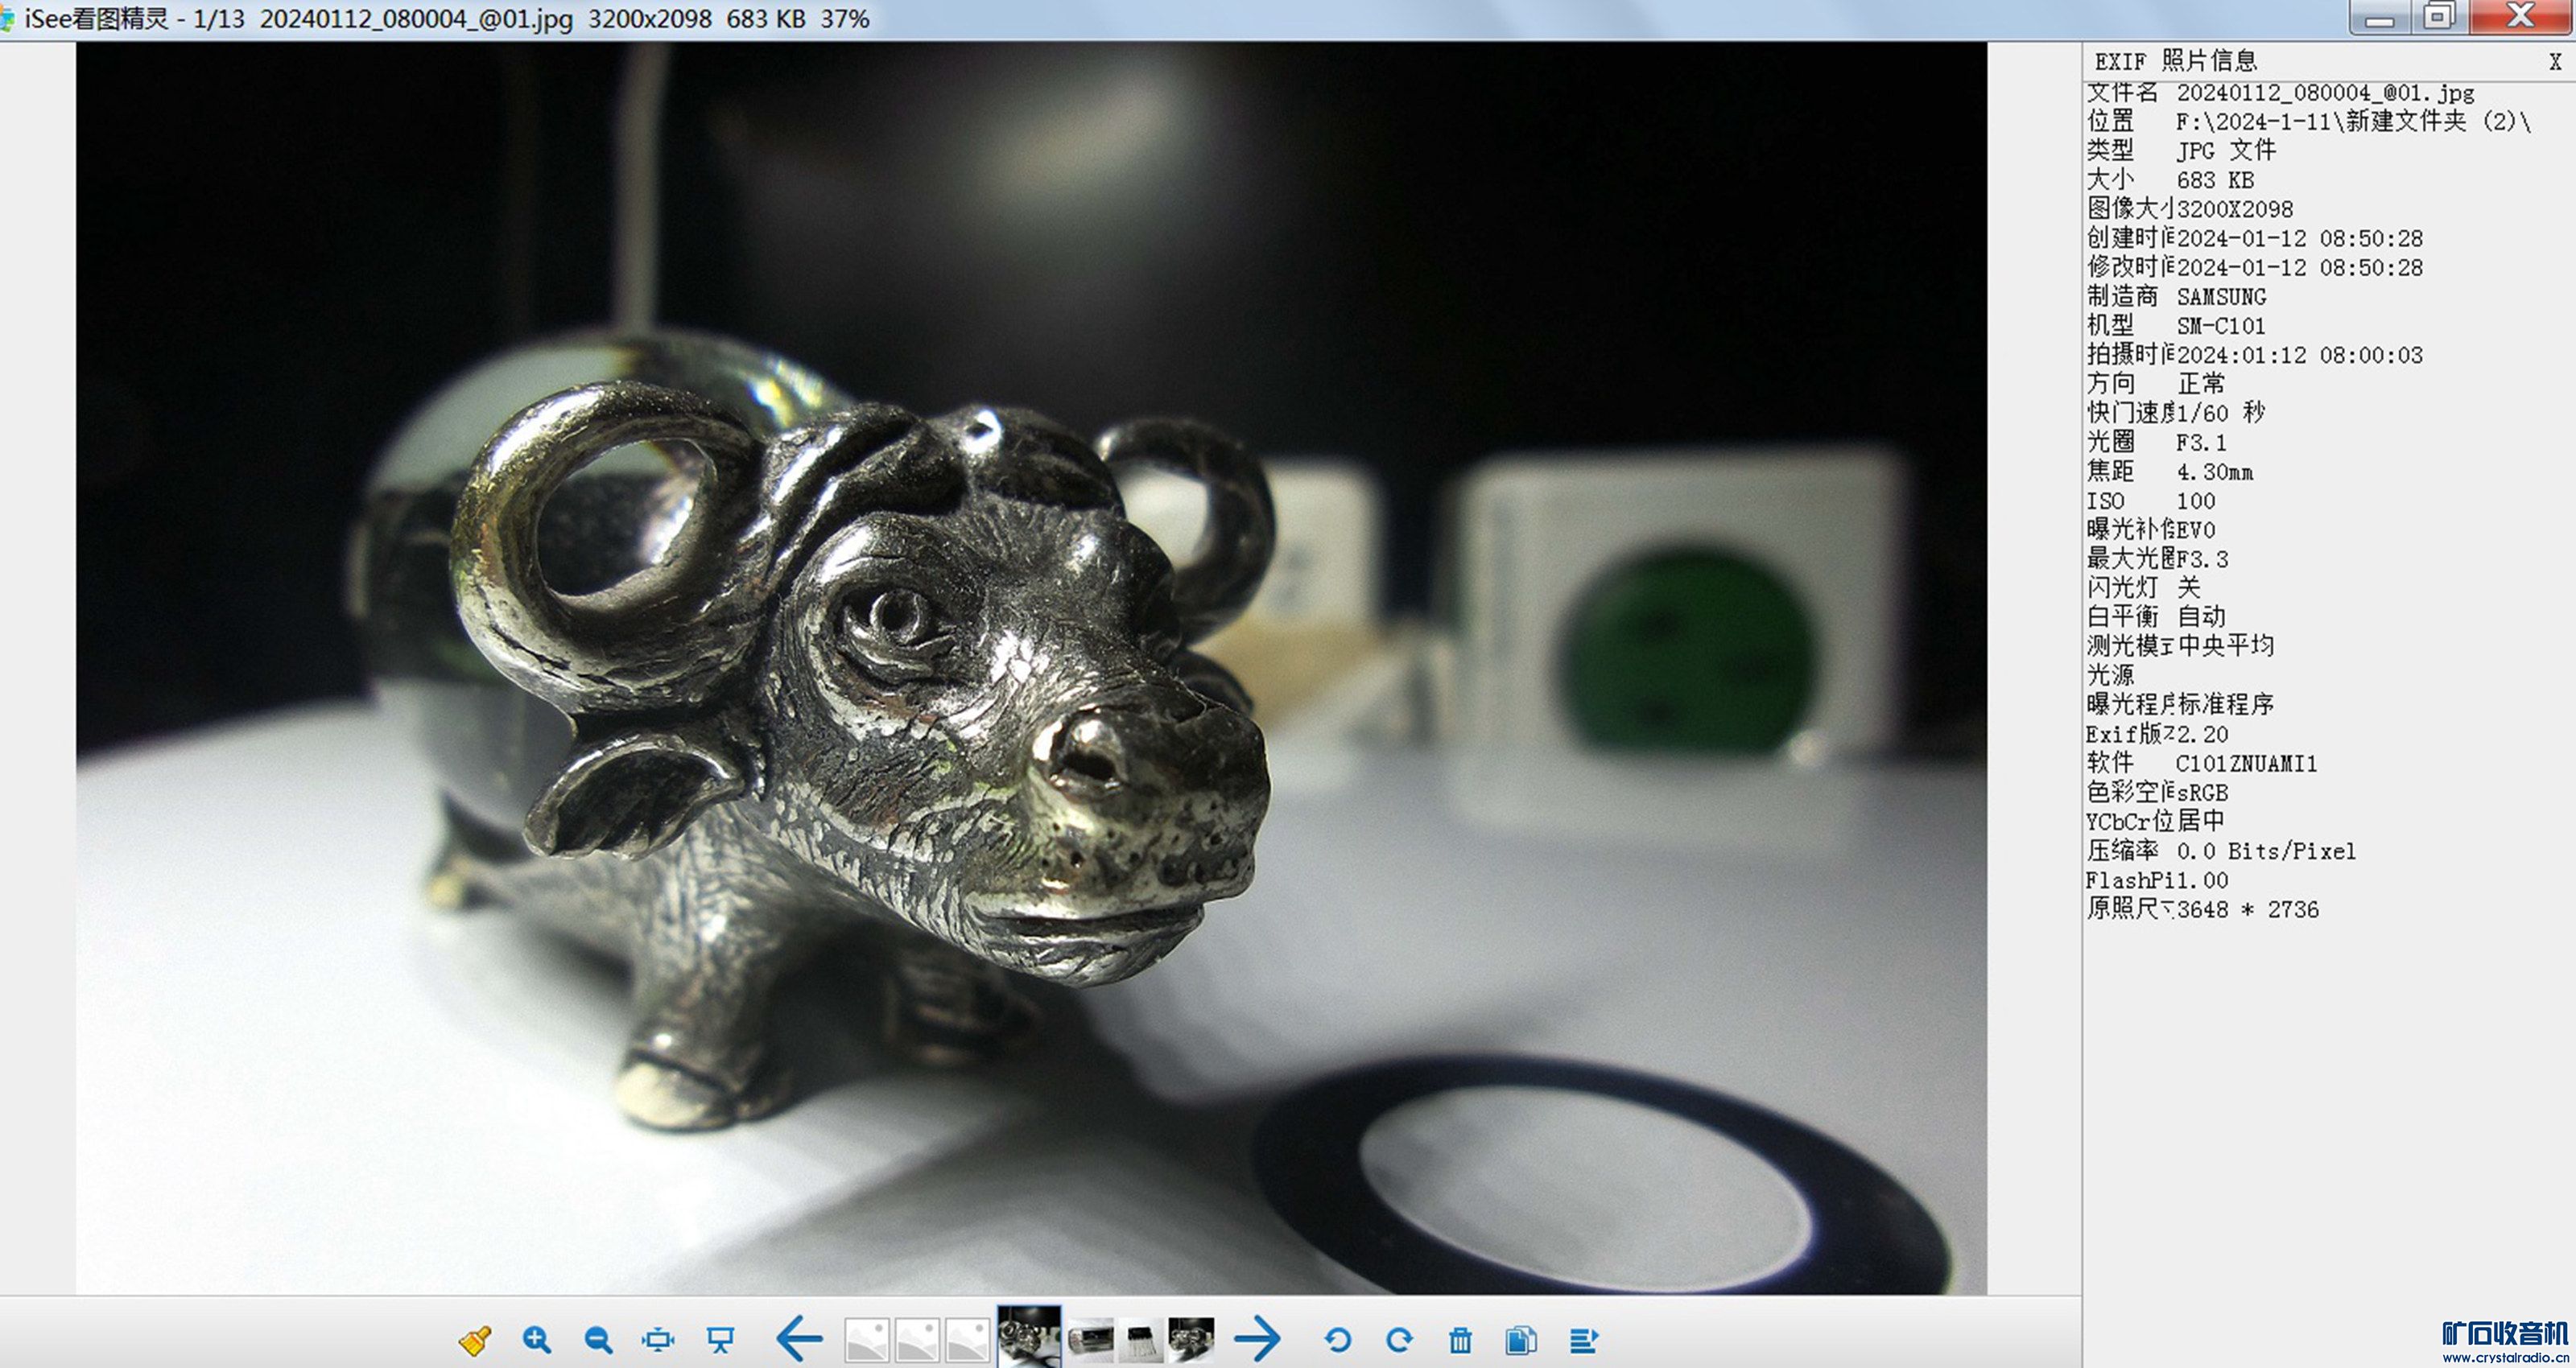The image size is (2576, 1368).
Task: Select the first placeholder thumbnail in filmstrip
Action: point(866,1339)
